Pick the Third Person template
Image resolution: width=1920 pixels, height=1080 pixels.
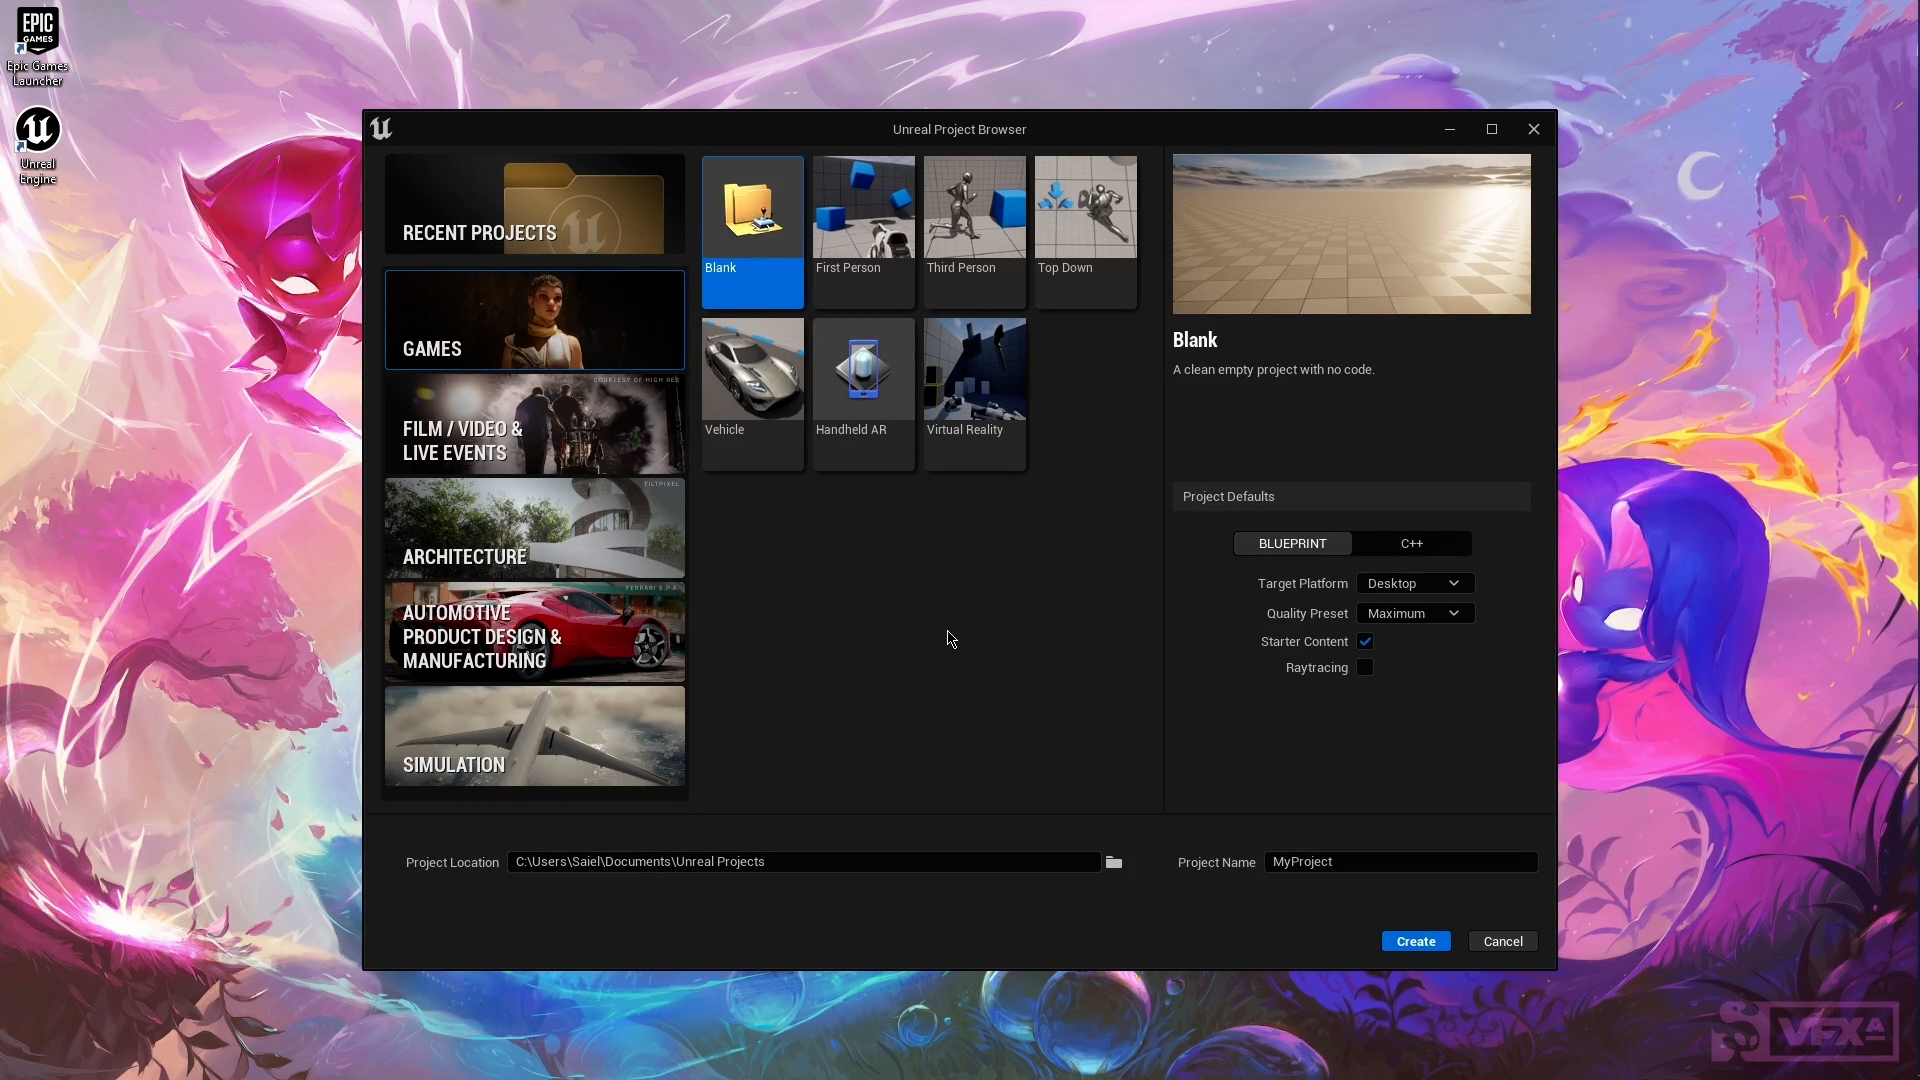pyautogui.click(x=974, y=208)
